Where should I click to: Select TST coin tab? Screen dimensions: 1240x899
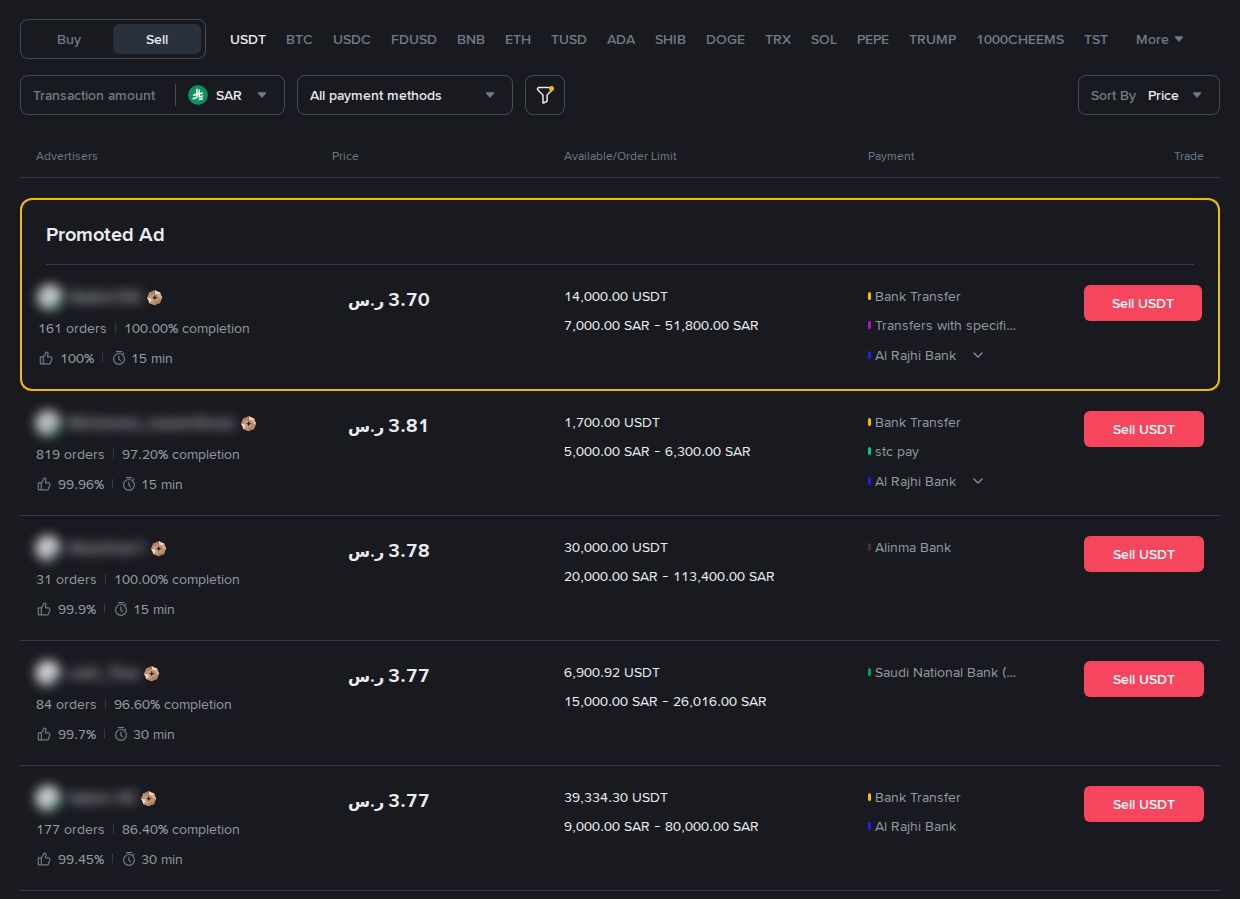click(x=1096, y=39)
